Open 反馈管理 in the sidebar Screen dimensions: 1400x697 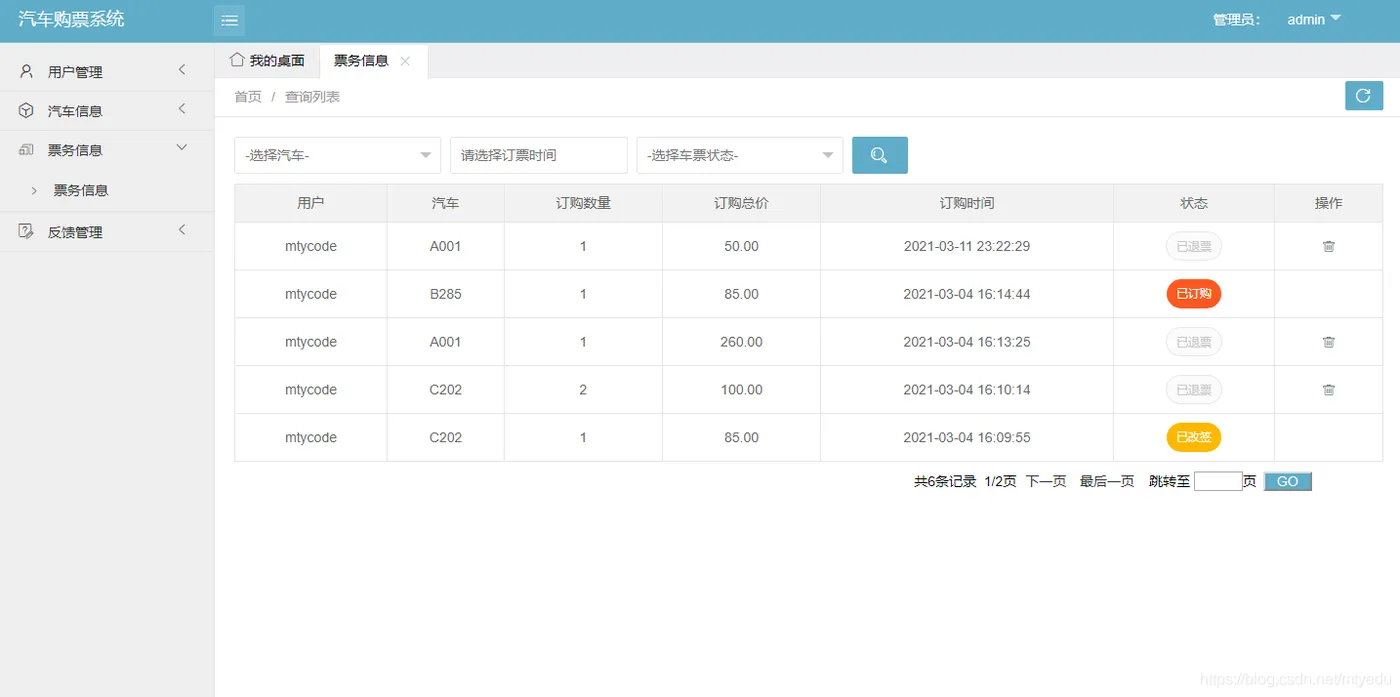click(x=107, y=232)
